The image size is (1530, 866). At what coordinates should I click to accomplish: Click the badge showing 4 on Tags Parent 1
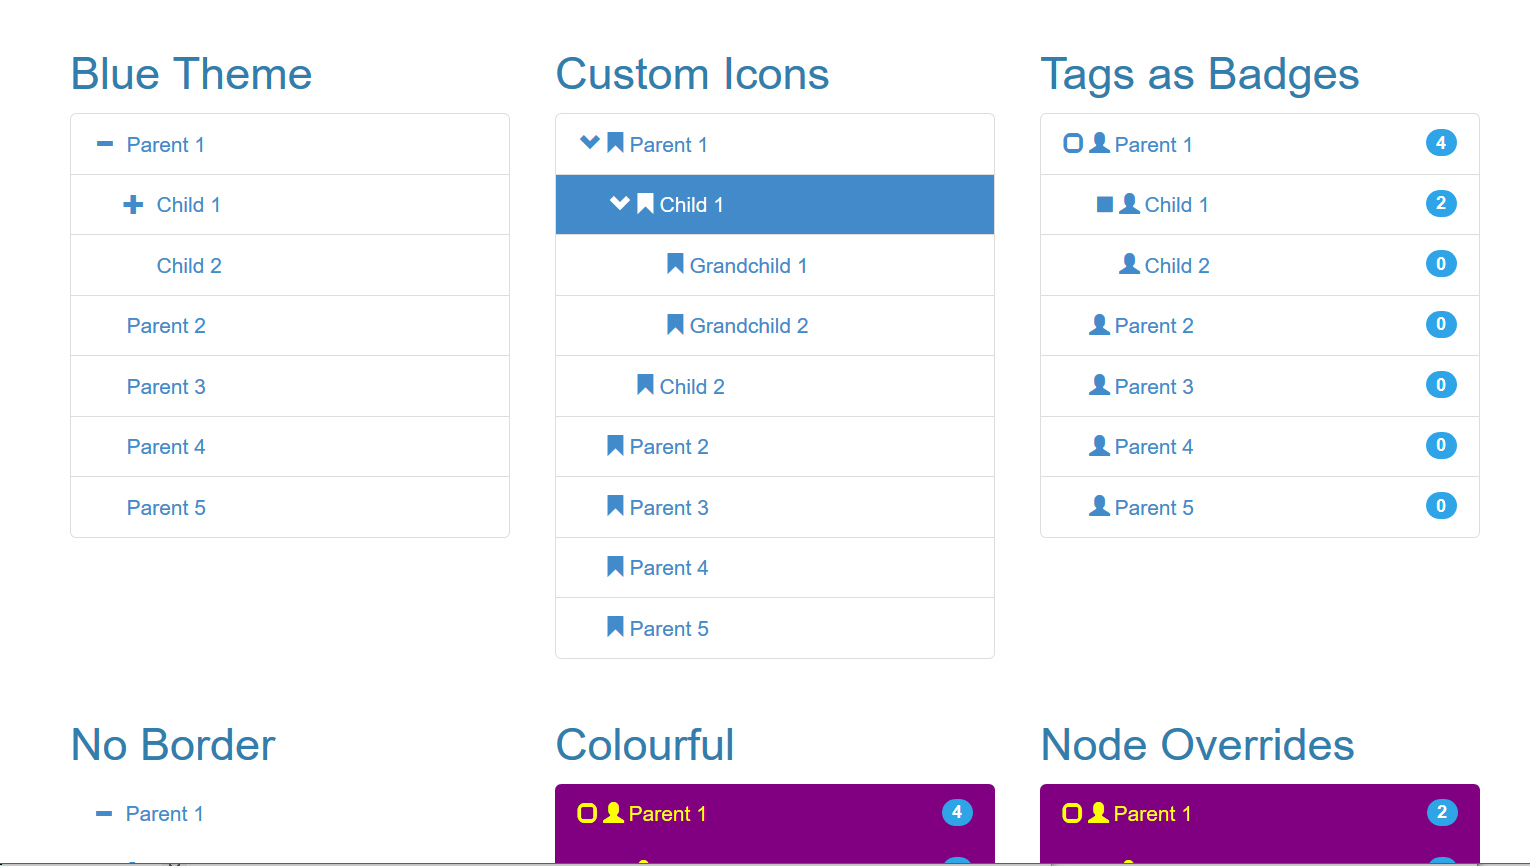1440,143
